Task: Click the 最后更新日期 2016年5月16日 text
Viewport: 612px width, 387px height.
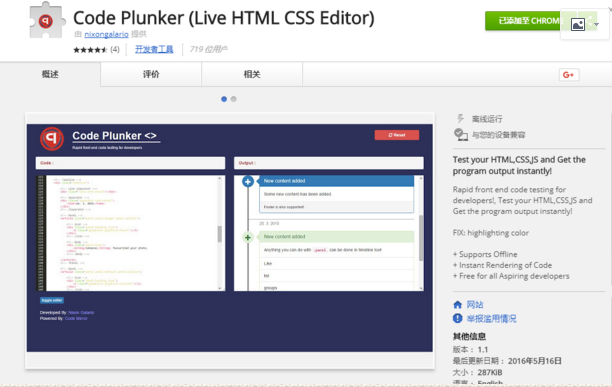Action: click(x=507, y=361)
